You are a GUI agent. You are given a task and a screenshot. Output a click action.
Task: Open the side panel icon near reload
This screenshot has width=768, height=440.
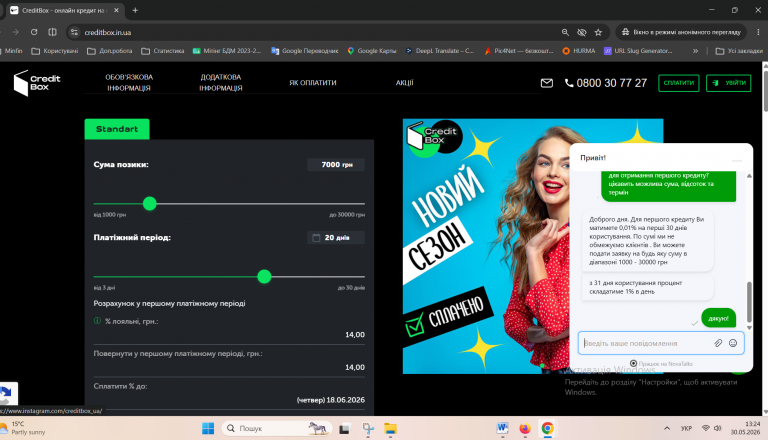point(52,32)
